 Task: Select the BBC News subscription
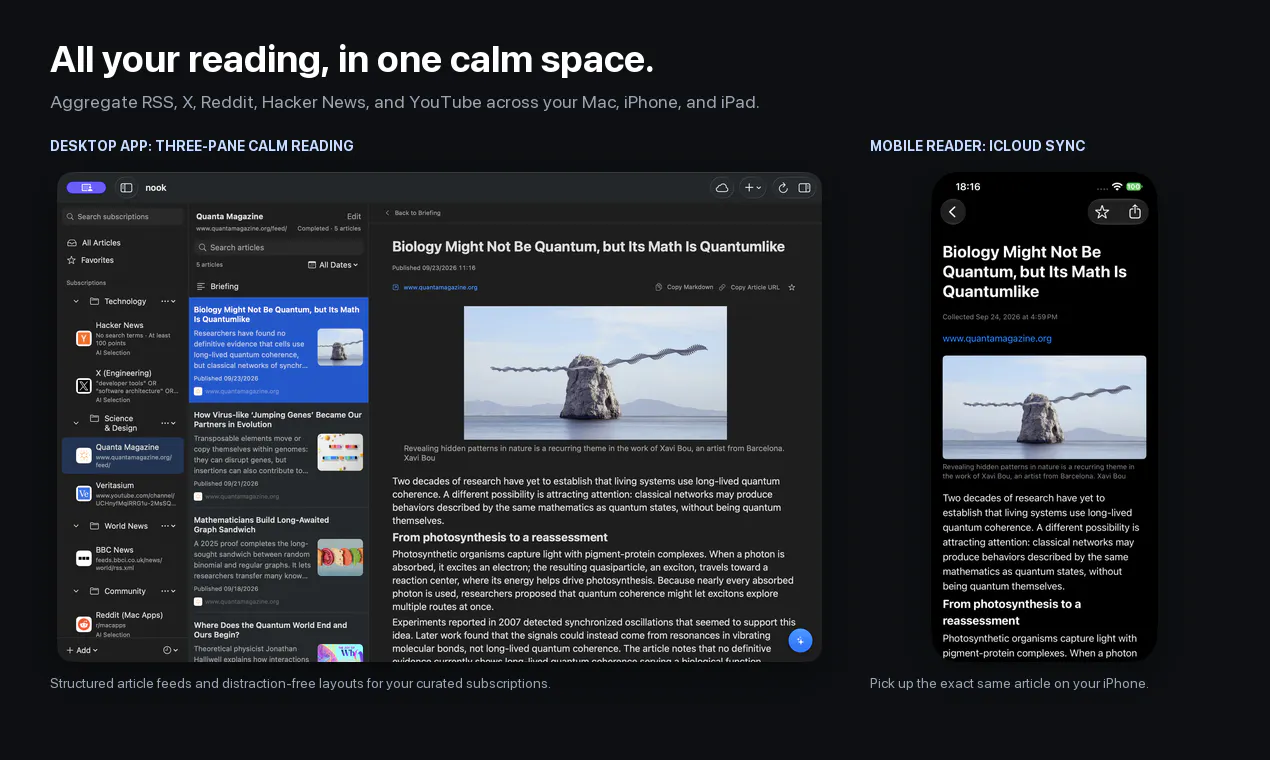[x=123, y=558]
